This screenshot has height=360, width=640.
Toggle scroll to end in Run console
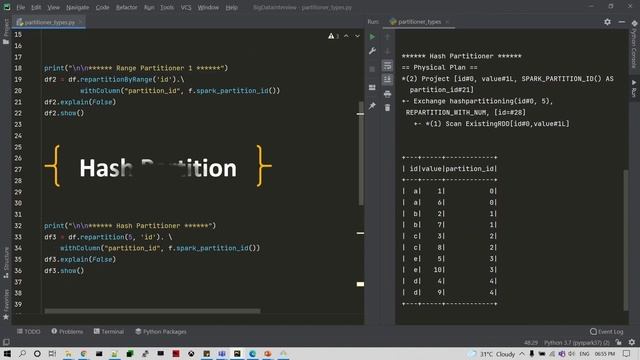(x=387, y=79)
